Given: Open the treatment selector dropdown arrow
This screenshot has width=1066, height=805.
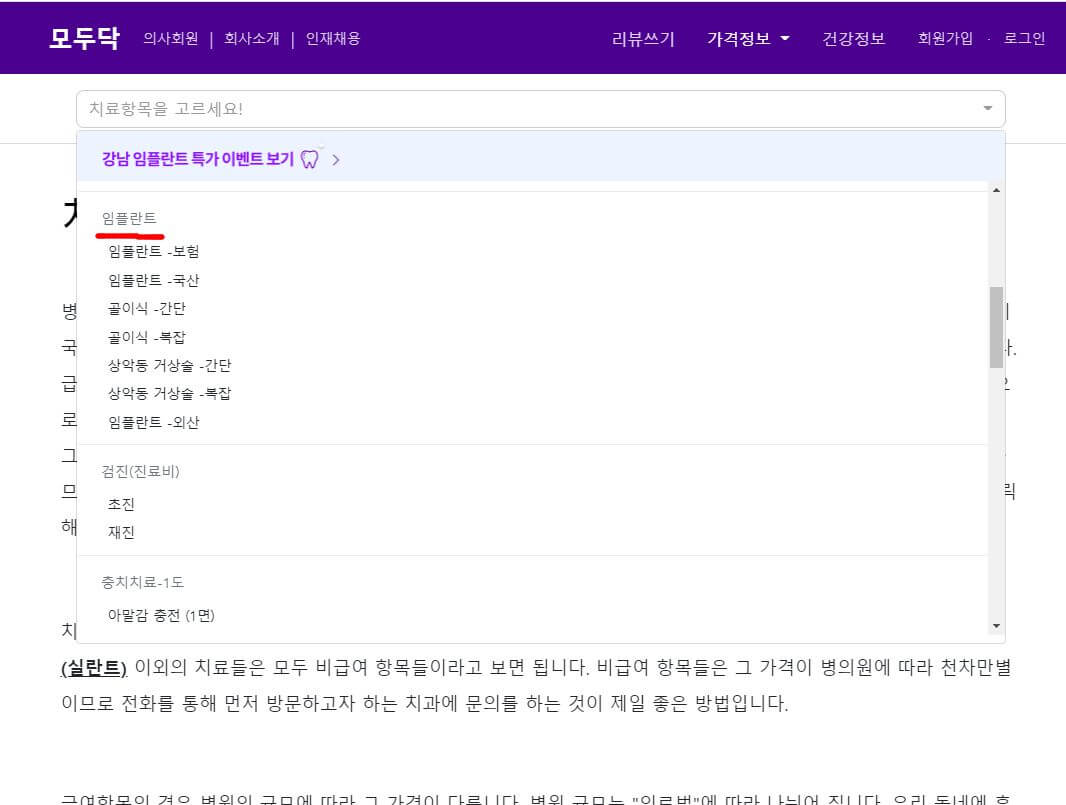Looking at the screenshot, I should point(987,108).
